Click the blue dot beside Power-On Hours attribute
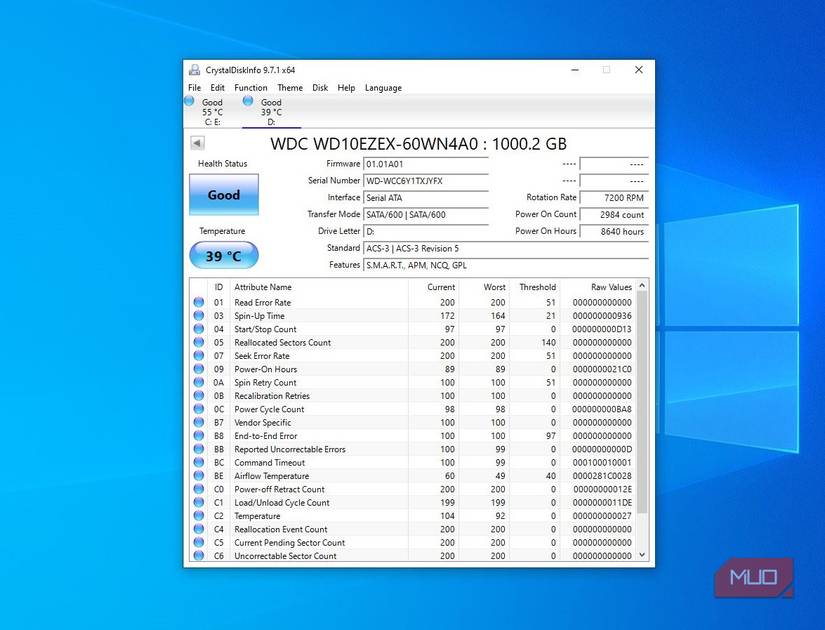 197,369
